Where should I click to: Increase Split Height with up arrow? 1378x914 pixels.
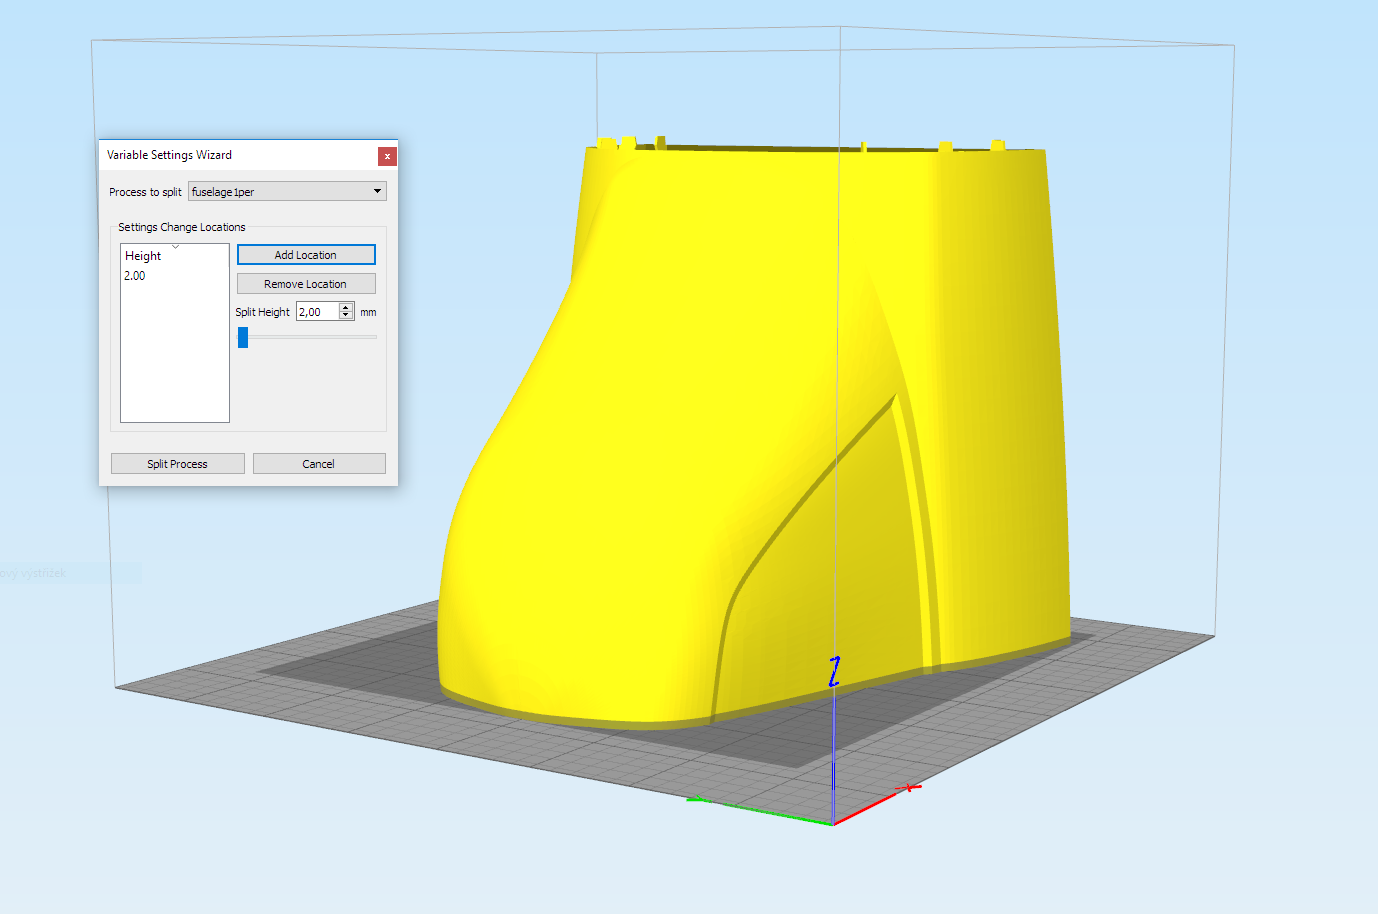click(346, 308)
